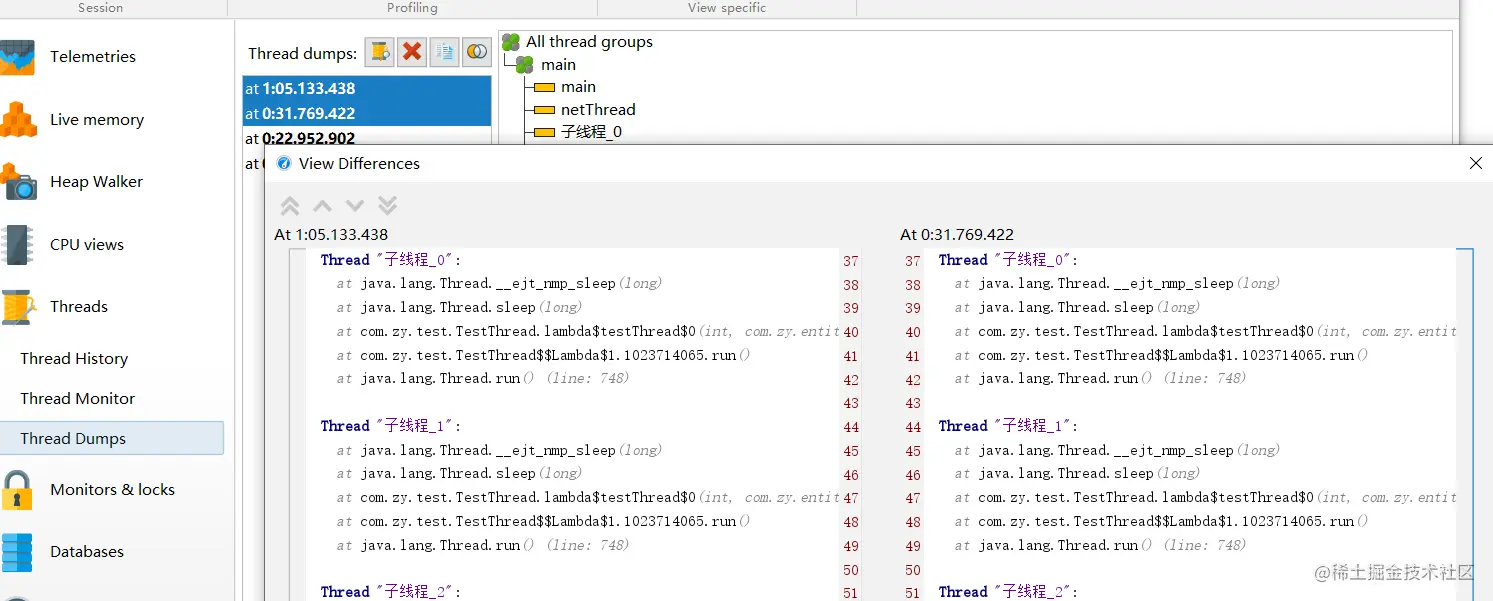Jump to last difference double-down arrow

(388, 206)
